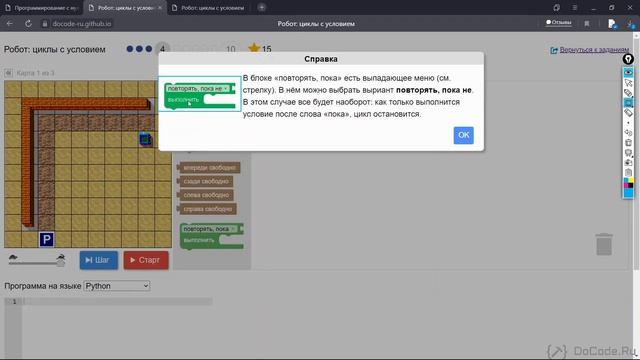Click the lightbulb hint icon
This screenshot has height=360, width=640.
(x=628, y=60)
